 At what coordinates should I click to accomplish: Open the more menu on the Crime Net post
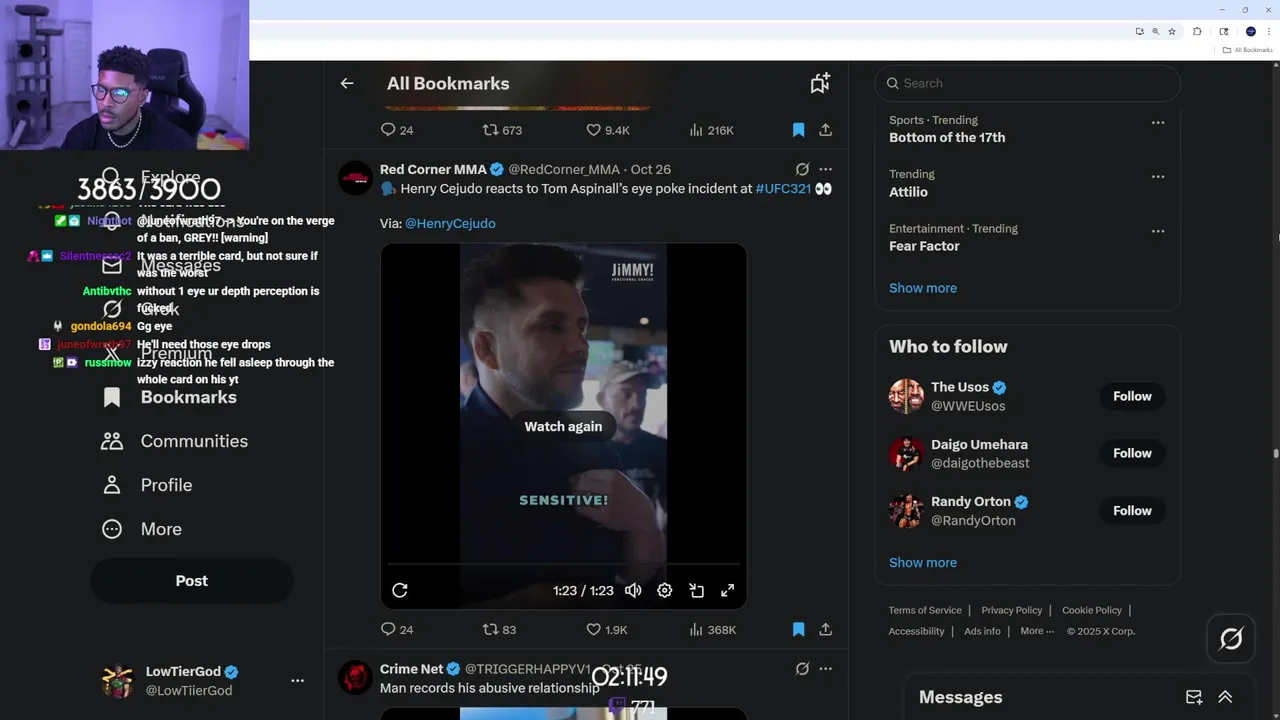825,669
